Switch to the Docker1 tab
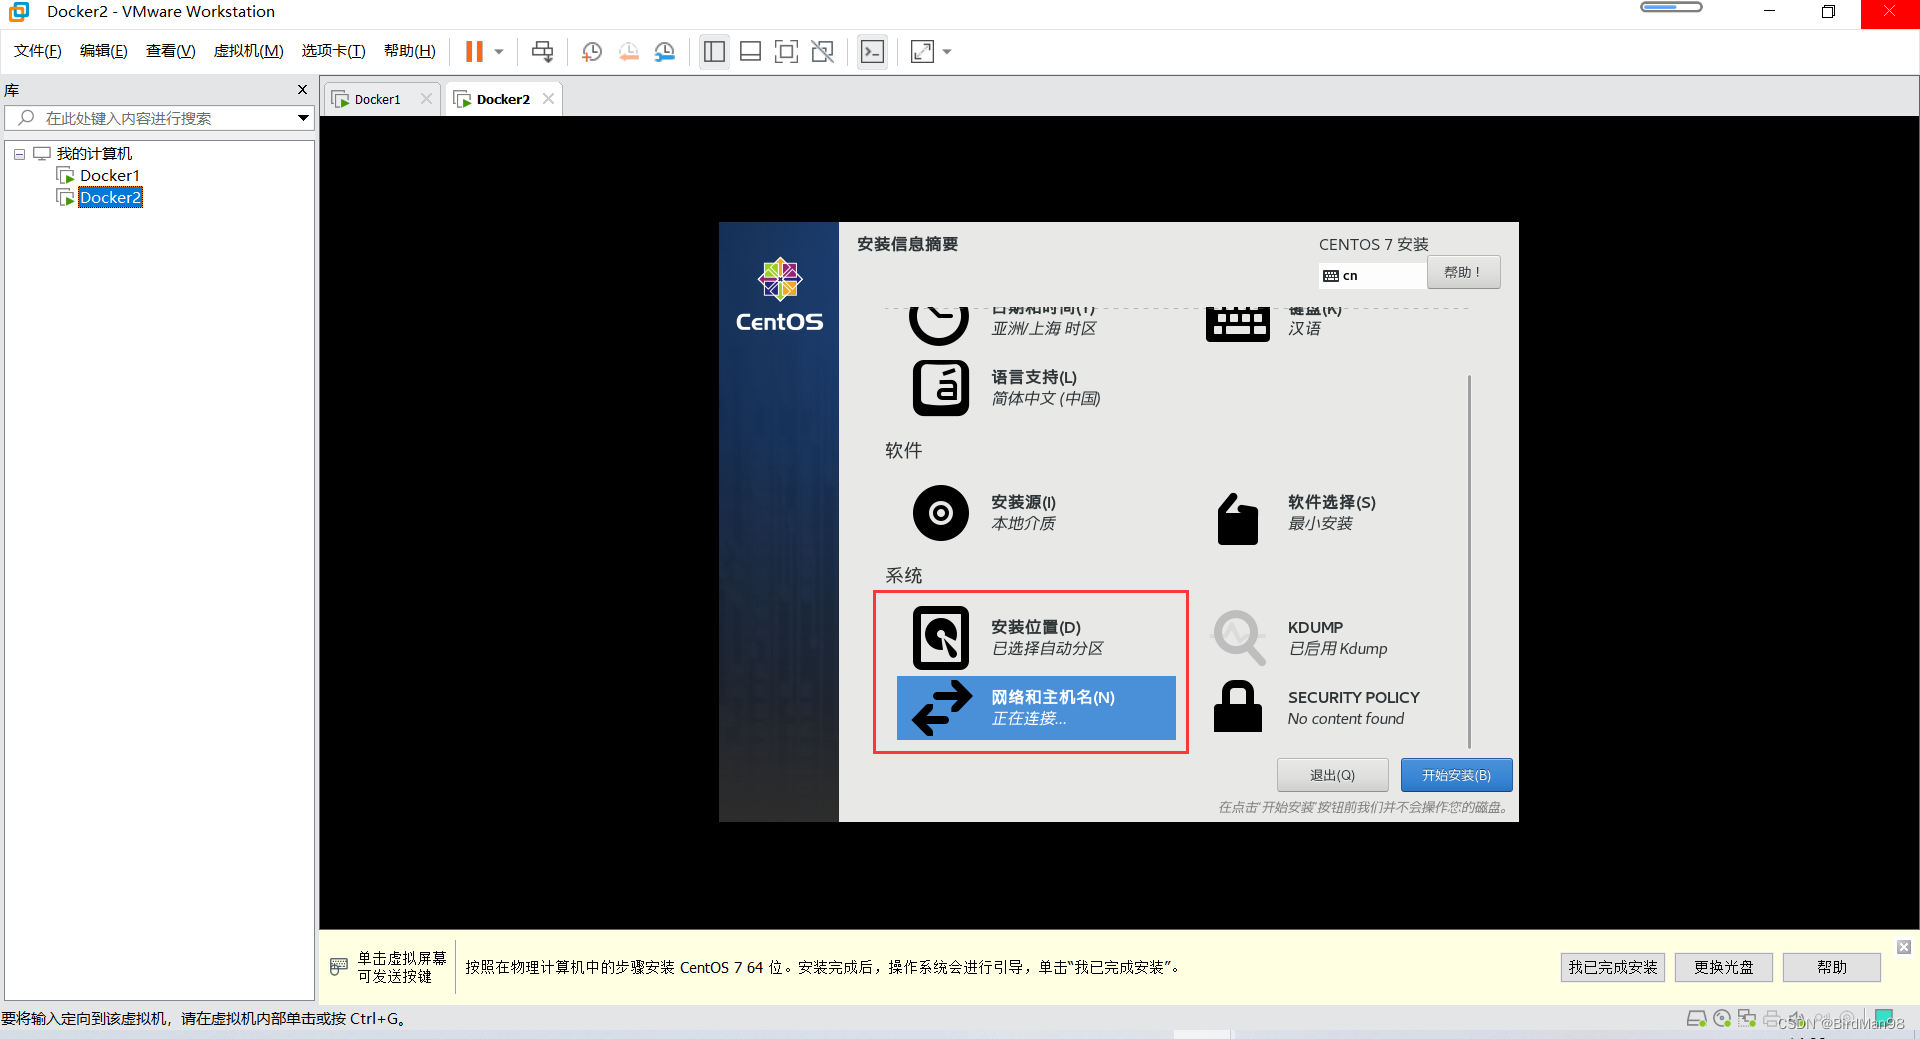Image resolution: width=1920 pixels, height=1039 pixels. pos(377,99)
